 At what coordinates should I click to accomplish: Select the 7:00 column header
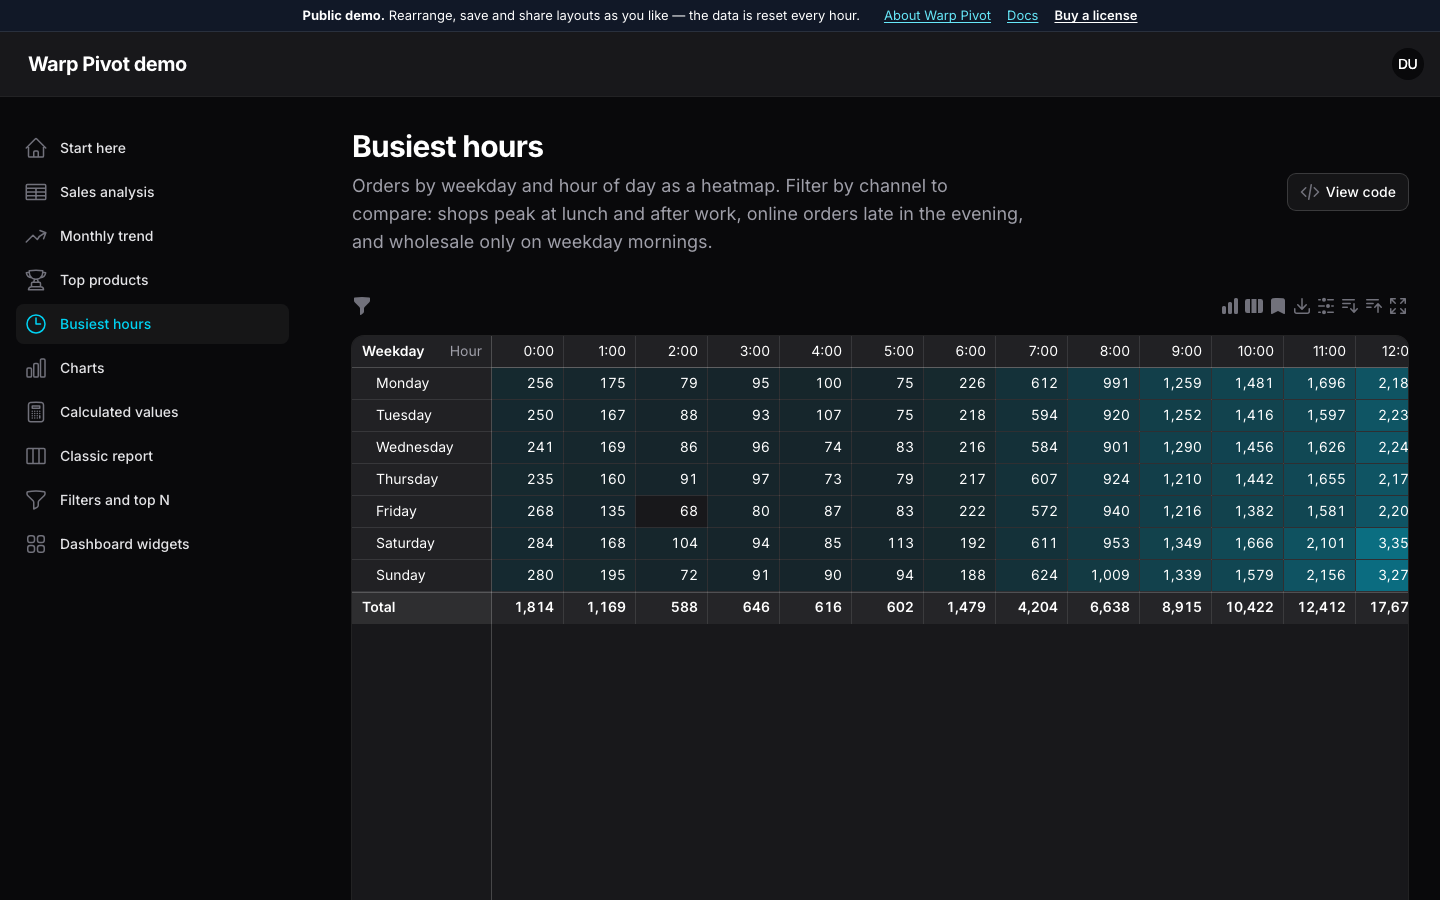click(1032, 351)
